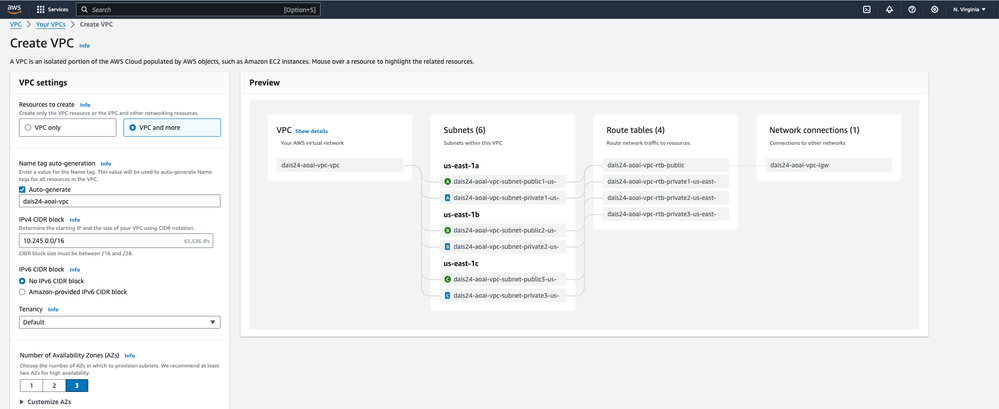
Task: Select dais24-aoai-vpc-rtb-private2 route table
Action: 666,197
